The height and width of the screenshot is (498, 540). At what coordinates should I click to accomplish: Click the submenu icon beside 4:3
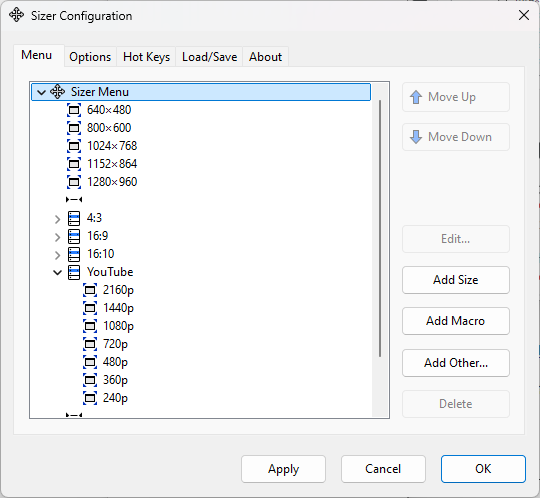(74, 218)
